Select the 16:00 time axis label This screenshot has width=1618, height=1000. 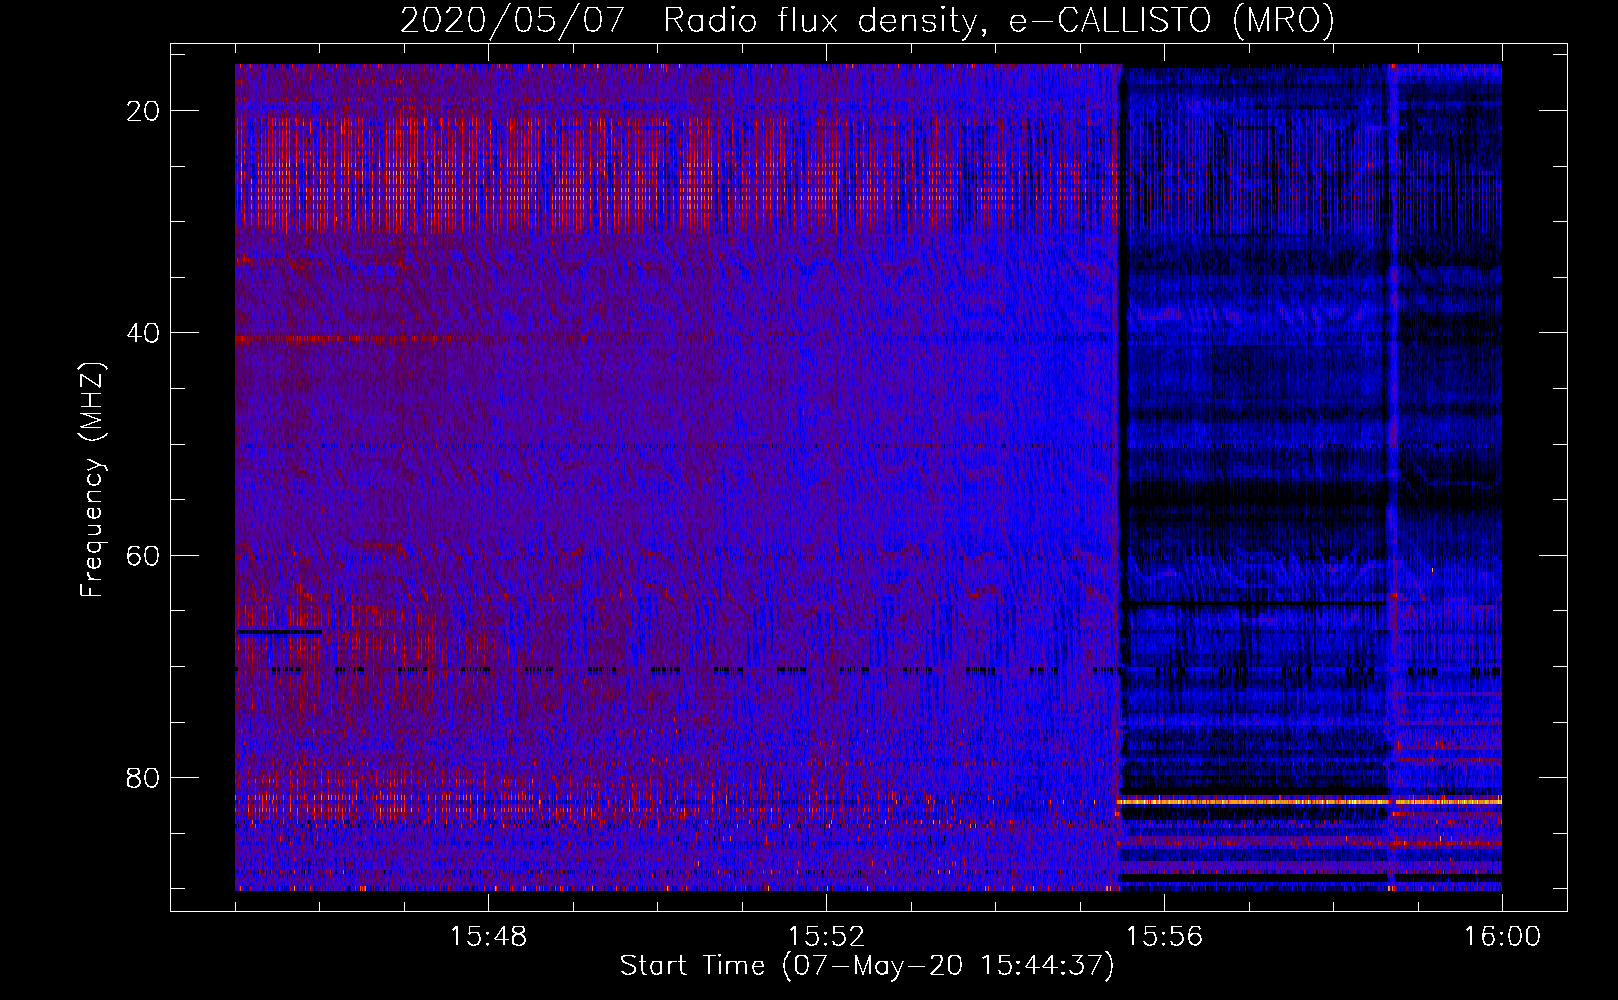[1502, 937]
